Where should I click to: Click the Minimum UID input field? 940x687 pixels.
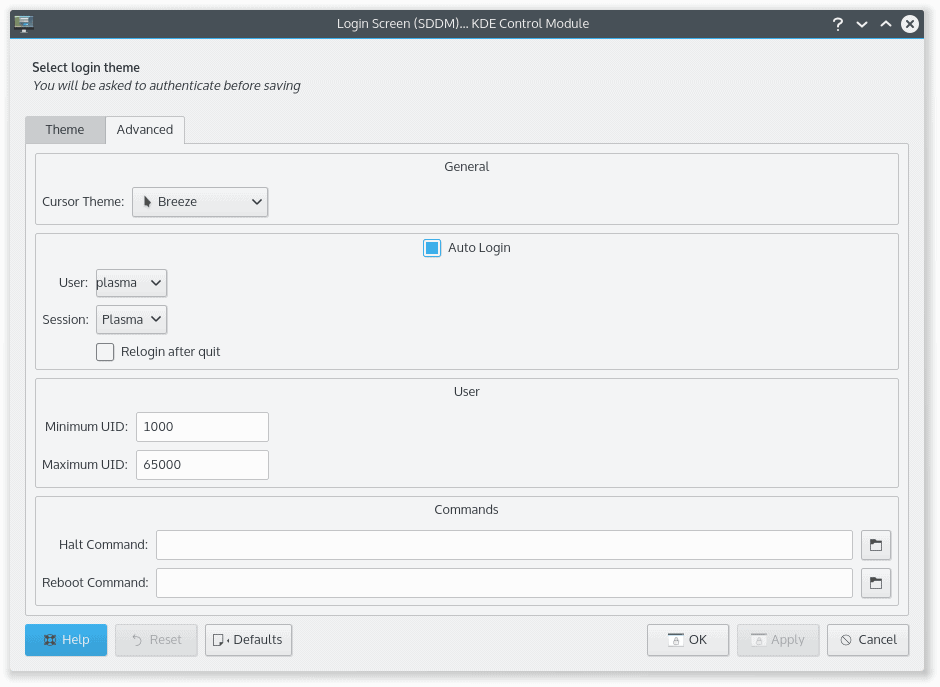point(202,427)
